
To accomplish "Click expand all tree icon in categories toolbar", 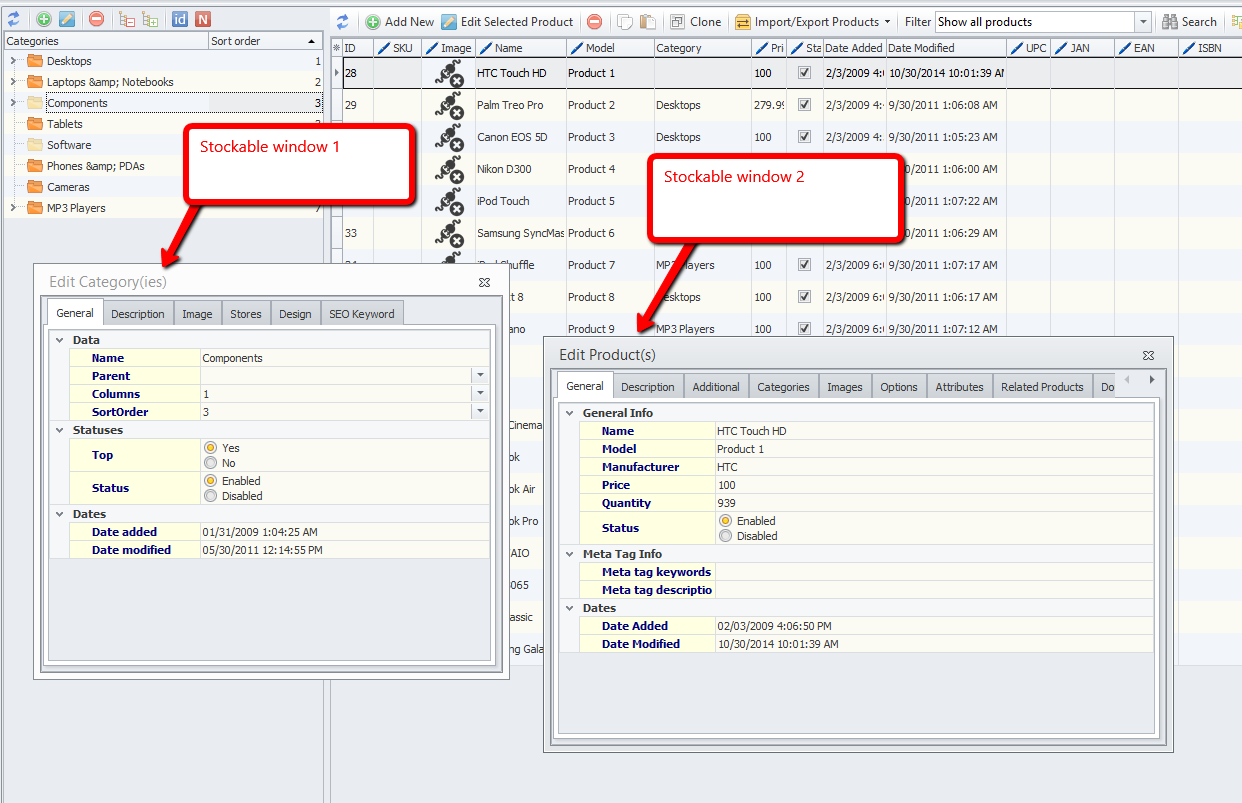I will click(150, 19).
